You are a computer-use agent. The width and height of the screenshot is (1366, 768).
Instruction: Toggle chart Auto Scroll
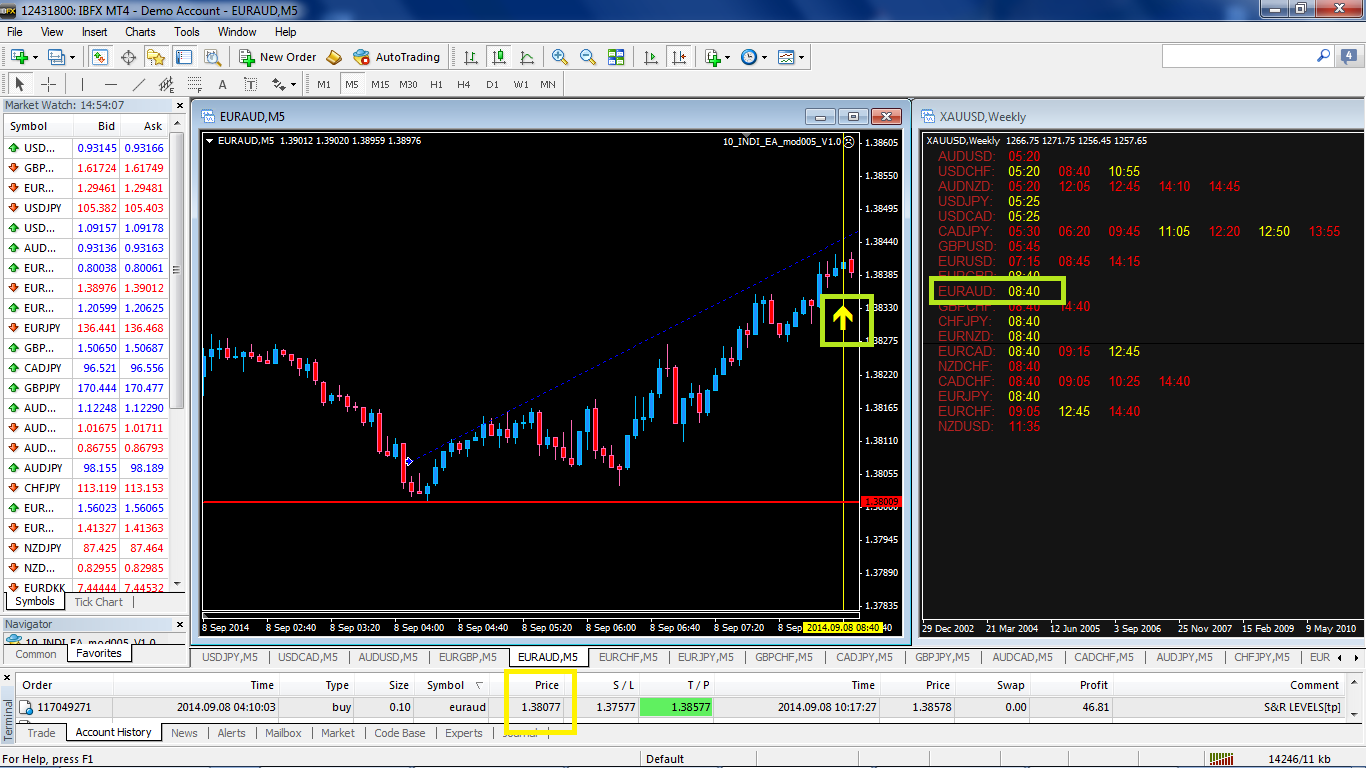pyautogui.click(x=651, y=57)
